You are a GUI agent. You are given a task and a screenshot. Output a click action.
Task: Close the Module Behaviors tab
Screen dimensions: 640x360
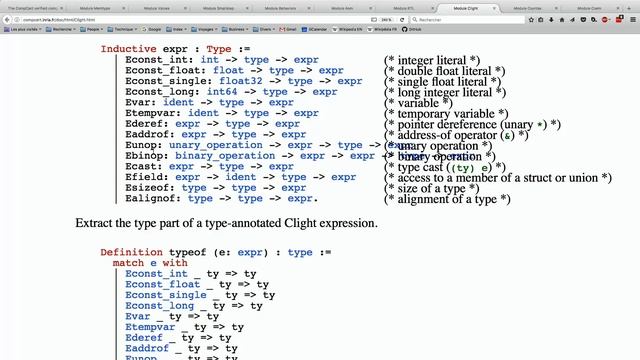click(x=309, y=8)
